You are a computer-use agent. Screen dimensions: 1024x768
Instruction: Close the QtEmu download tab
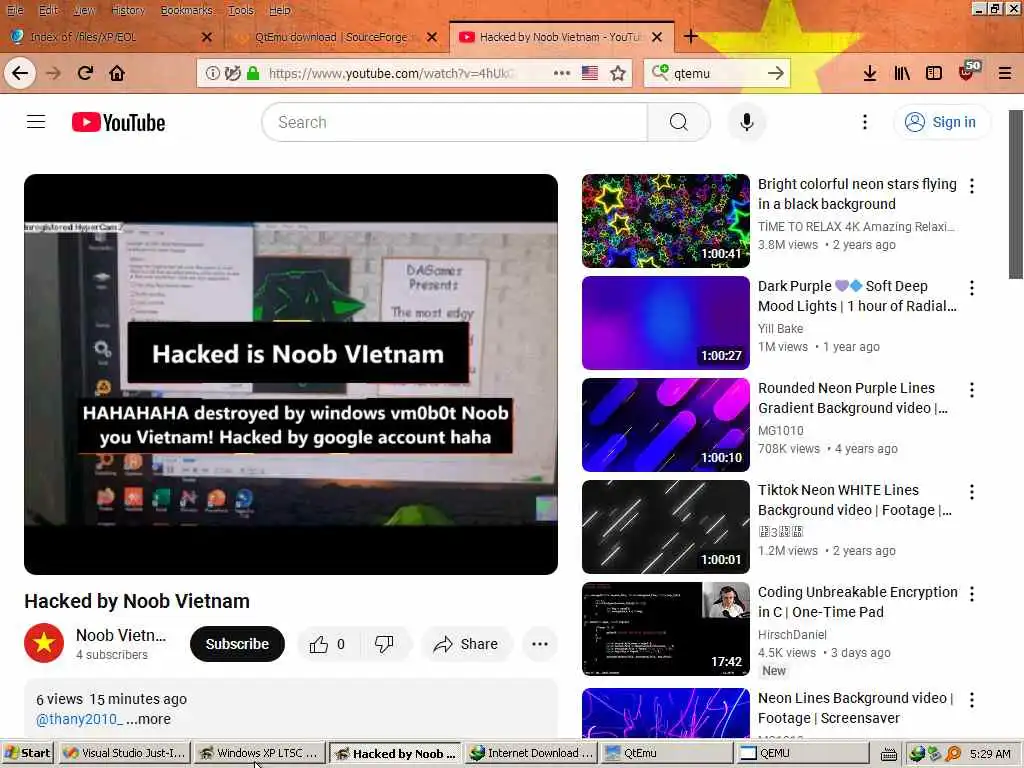coord(432,37)
